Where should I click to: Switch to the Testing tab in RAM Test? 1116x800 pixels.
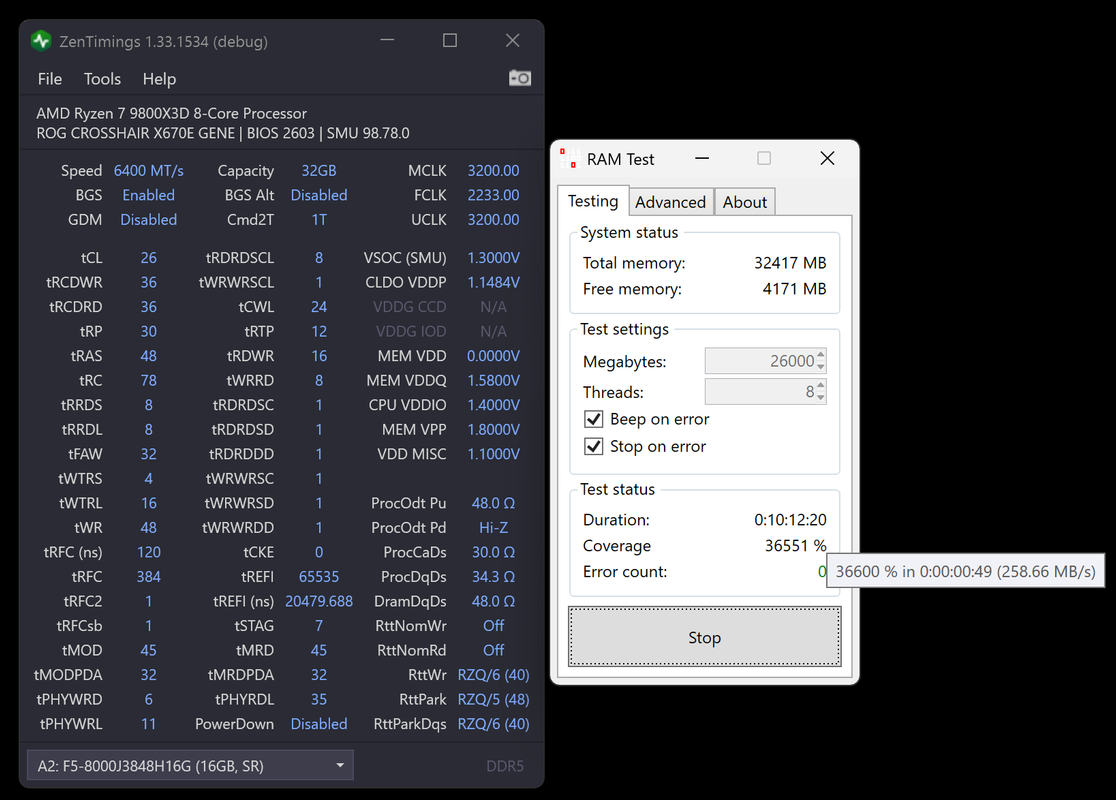[593, 201]
